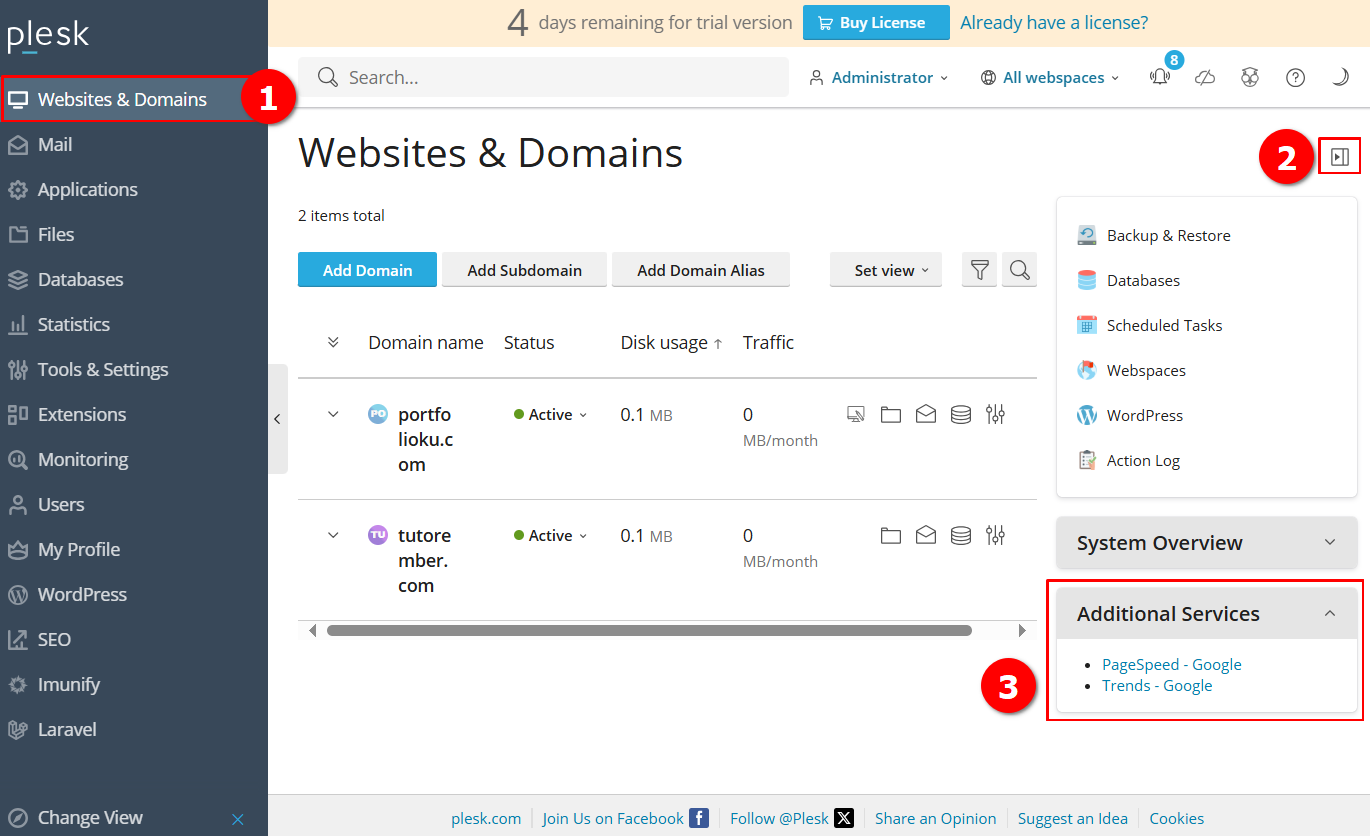Screen dimensions: 1370x836
Task: Click Already have a license link
Action: click(1054, 22)
